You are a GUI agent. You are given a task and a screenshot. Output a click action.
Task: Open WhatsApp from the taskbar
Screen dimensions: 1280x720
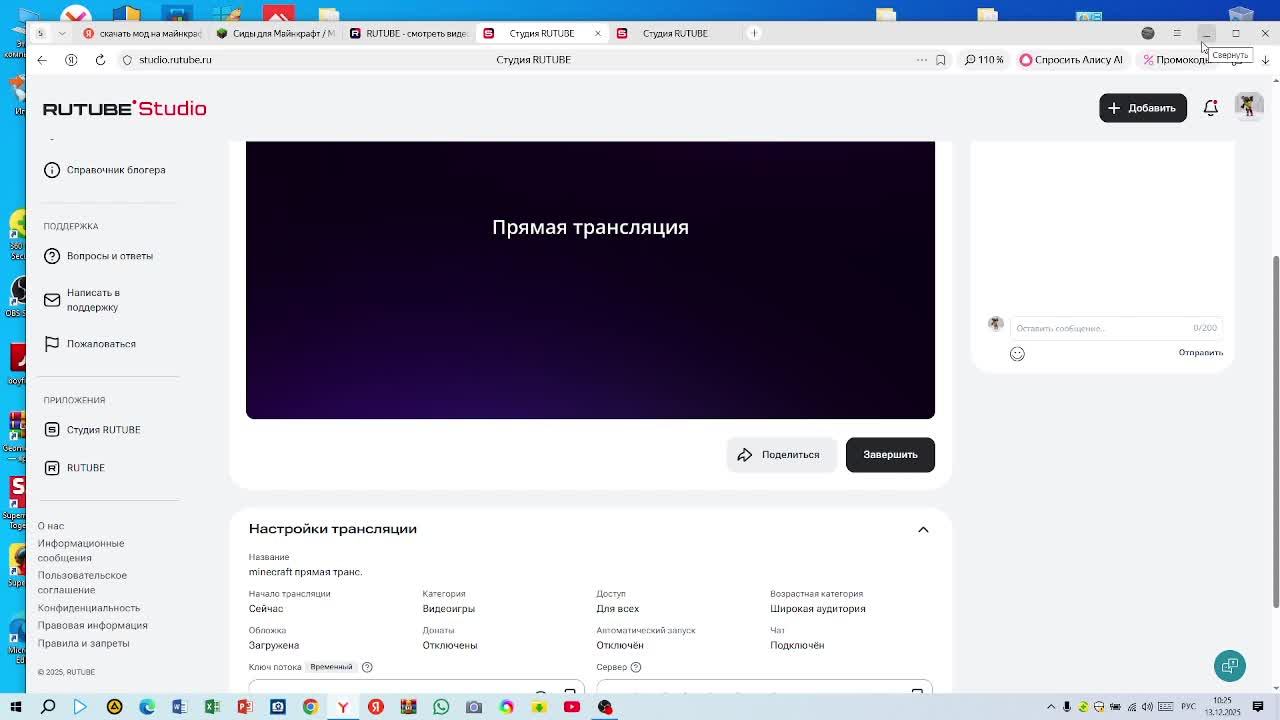(441, 707)
